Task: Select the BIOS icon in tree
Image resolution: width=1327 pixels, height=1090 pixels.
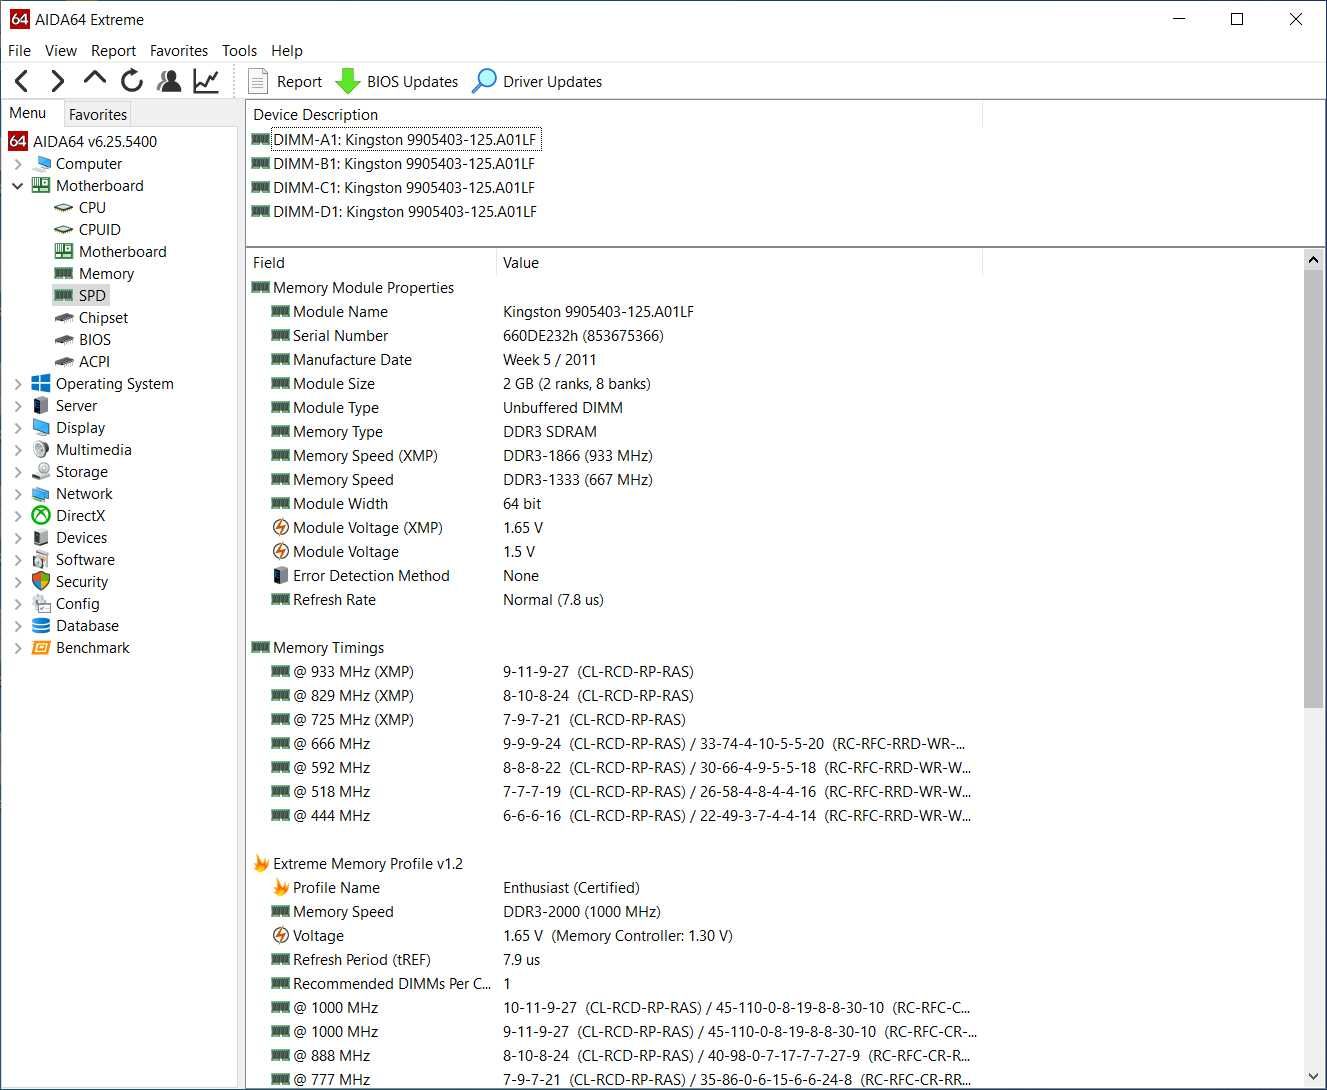Action: point(64,340)
